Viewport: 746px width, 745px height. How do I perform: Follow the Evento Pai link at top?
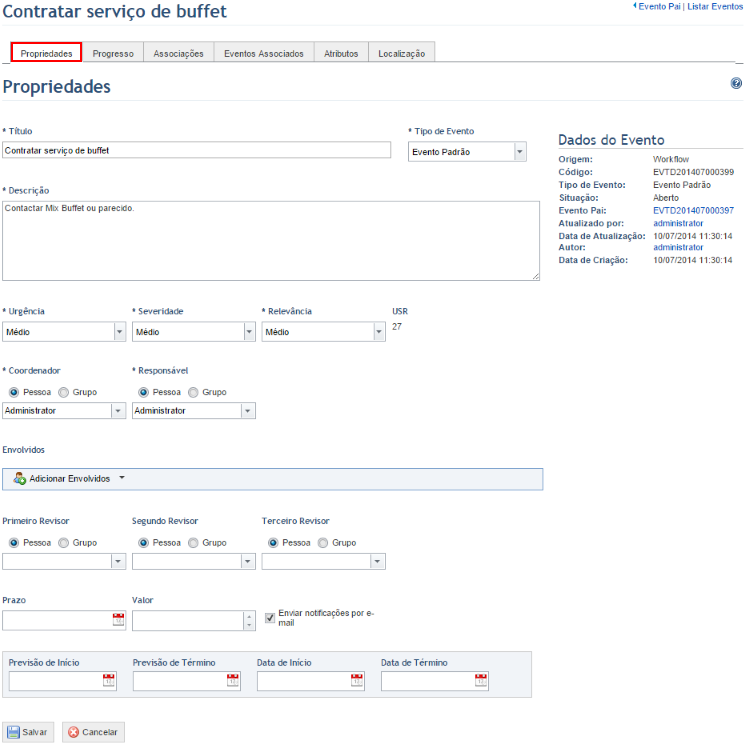pos(657,6)
